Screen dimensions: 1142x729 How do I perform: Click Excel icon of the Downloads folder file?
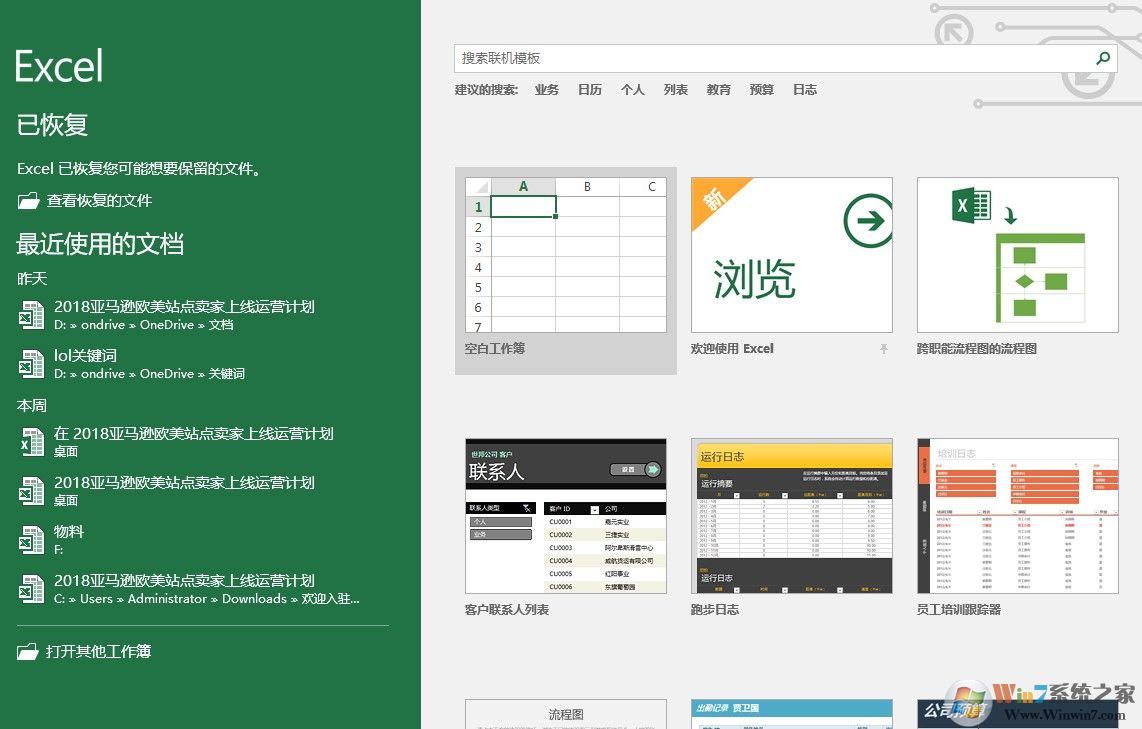click(31, 588)
